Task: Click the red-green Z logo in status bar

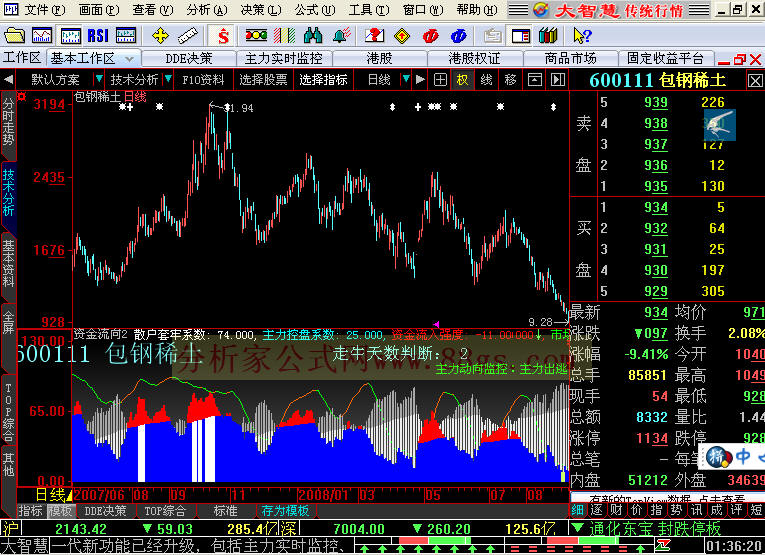Action: click(664, 545)
